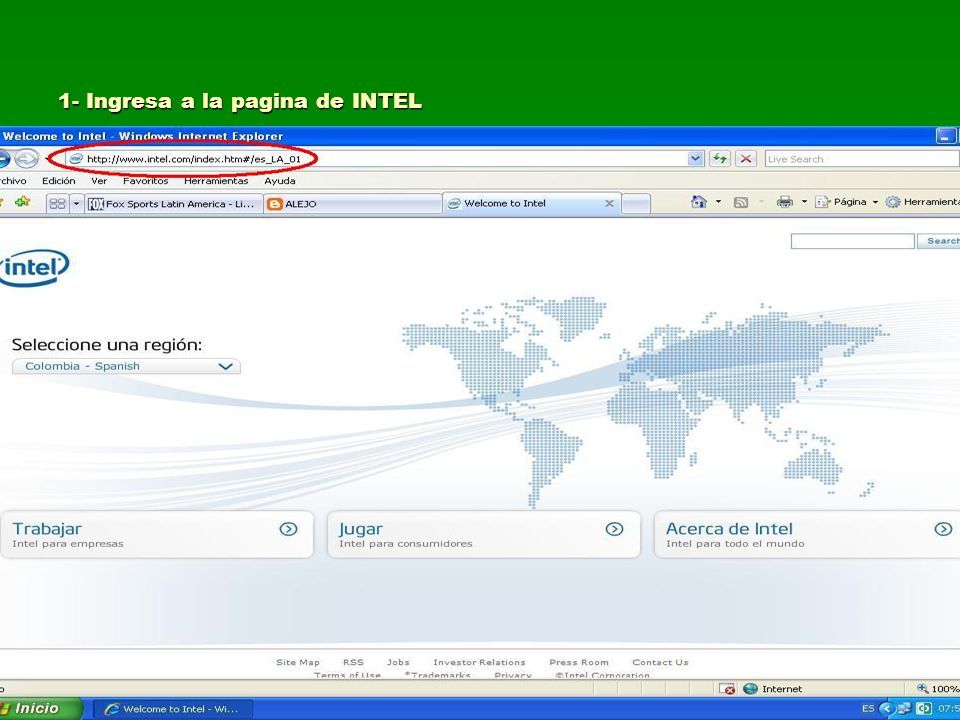Open the Edición menu
The height and width of the screenshot is (720, 960).
(x=59, y=181)
